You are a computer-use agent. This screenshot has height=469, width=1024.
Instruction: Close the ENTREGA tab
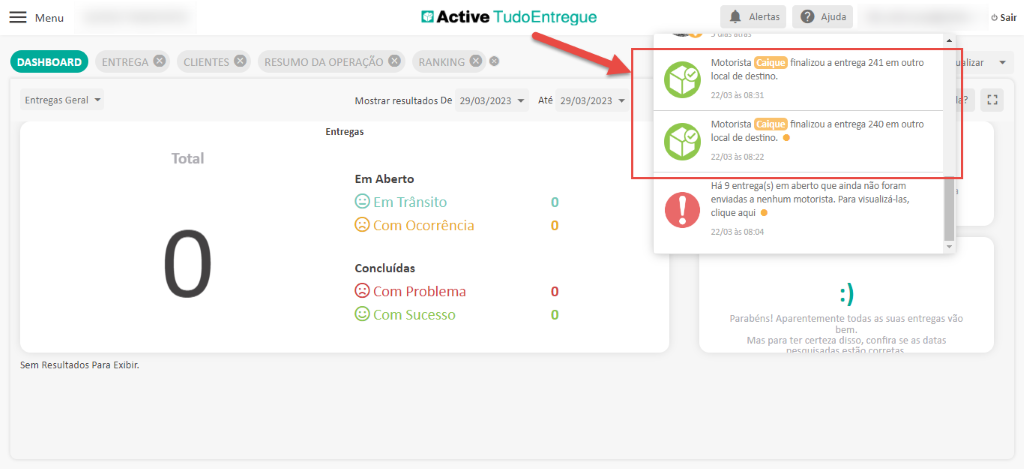pos(159,62)
